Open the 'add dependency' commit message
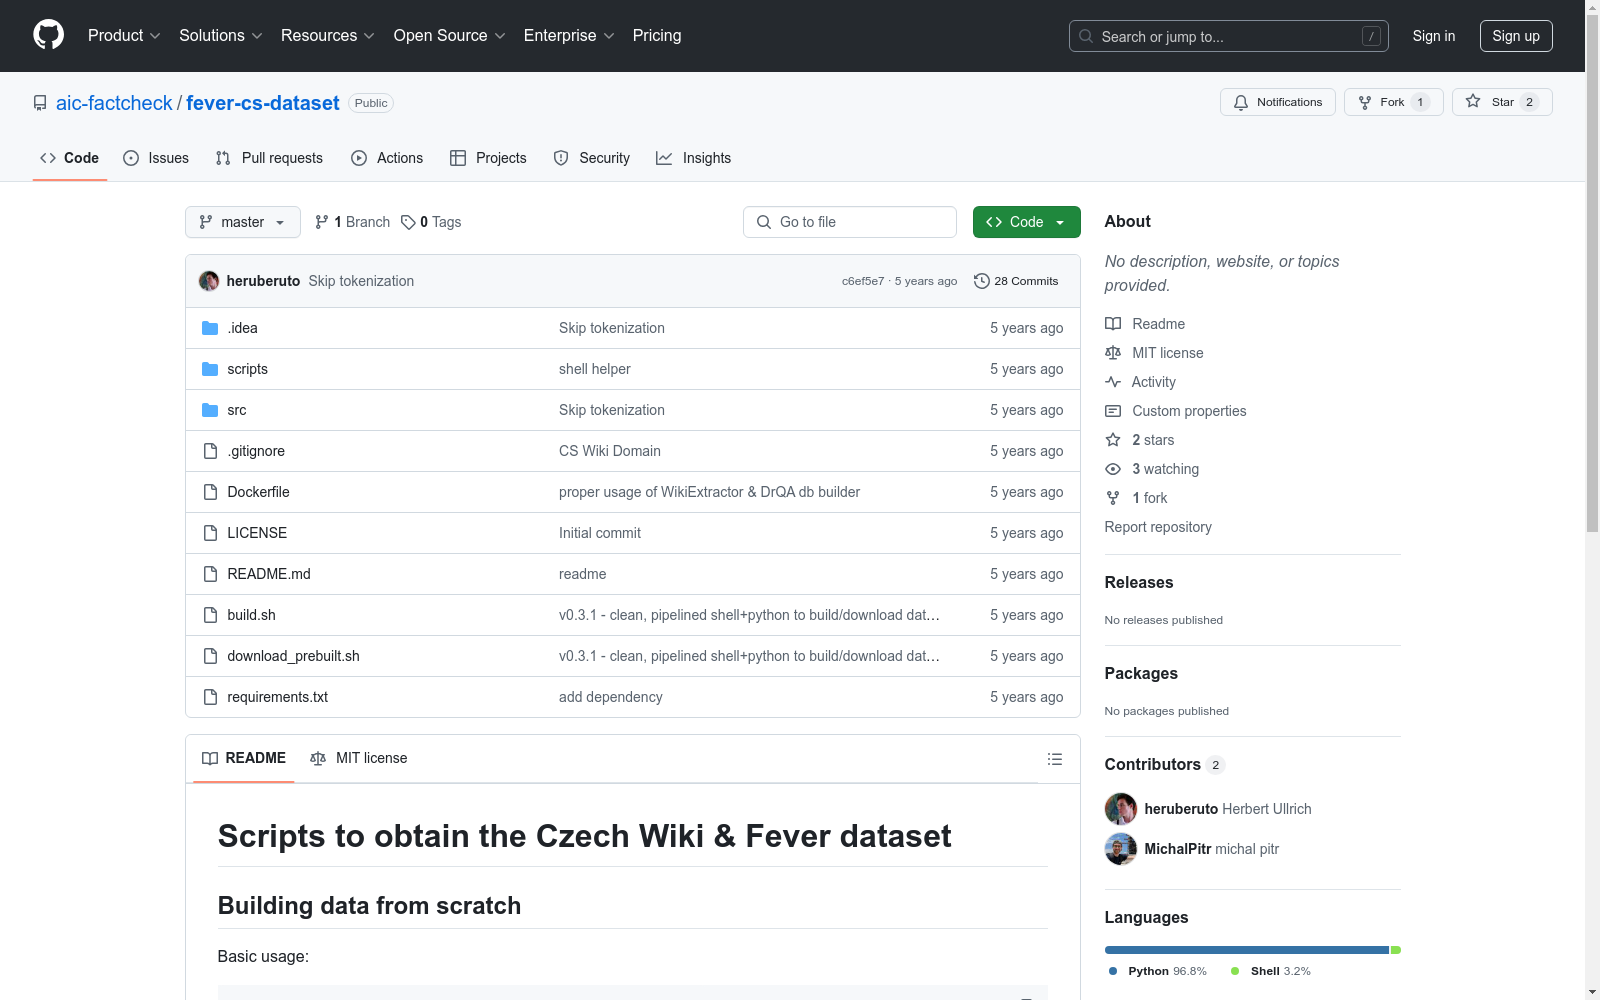This screenshot has height=1000, width=1600. pyautogui.click(x=611, y=697)
